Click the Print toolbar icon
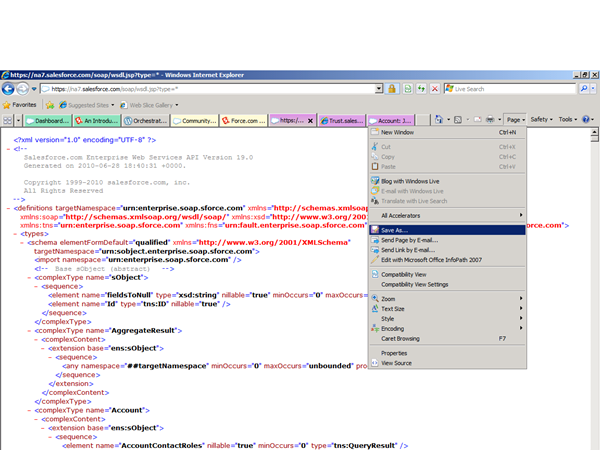Viewport: 600px width, 450px height. pos(490,120)
